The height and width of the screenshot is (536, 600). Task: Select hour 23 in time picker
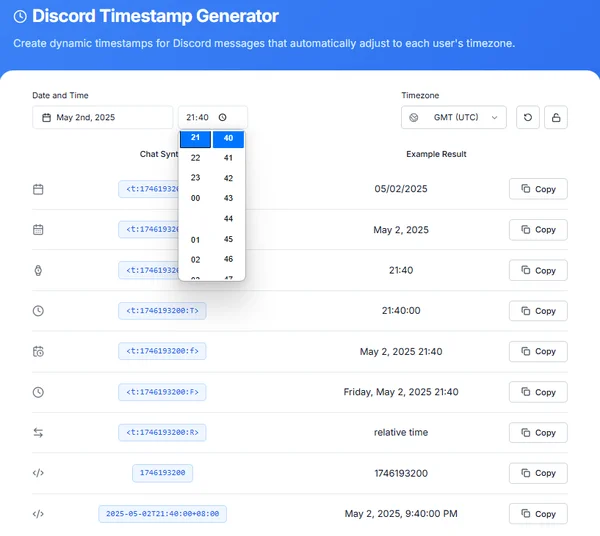point(196,178)
